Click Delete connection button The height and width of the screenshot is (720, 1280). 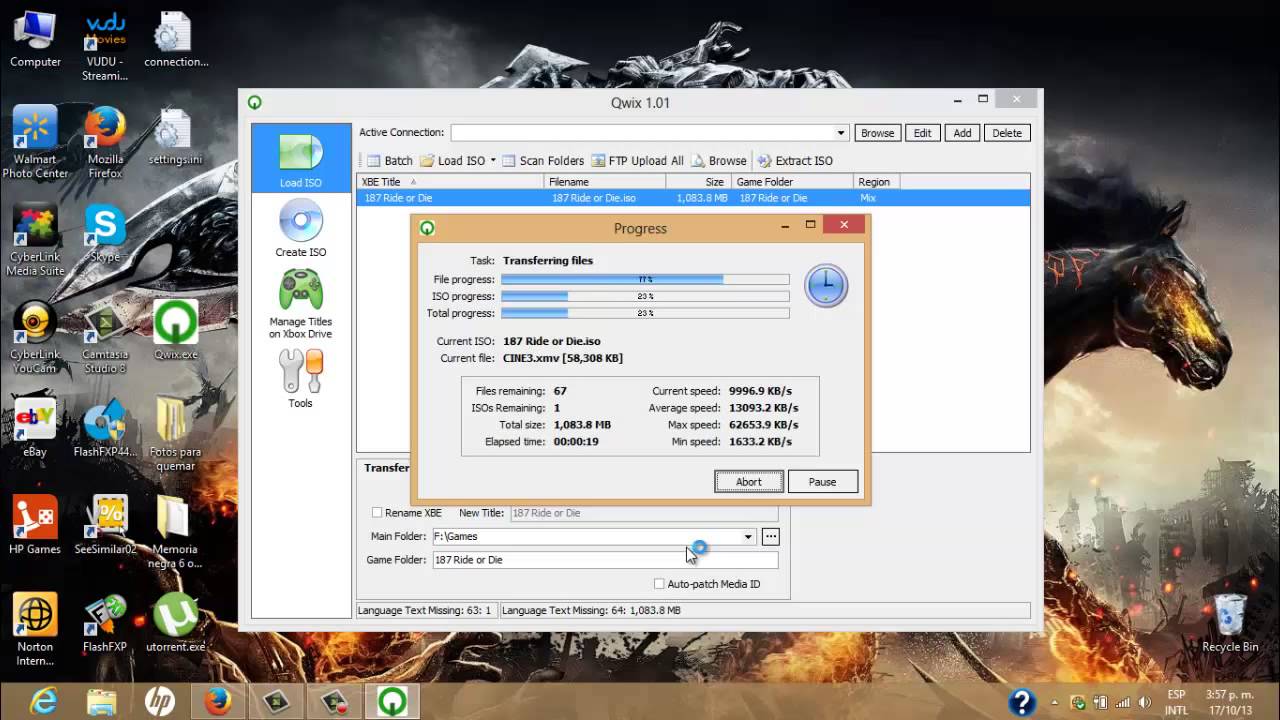(x=1007, y=133)
